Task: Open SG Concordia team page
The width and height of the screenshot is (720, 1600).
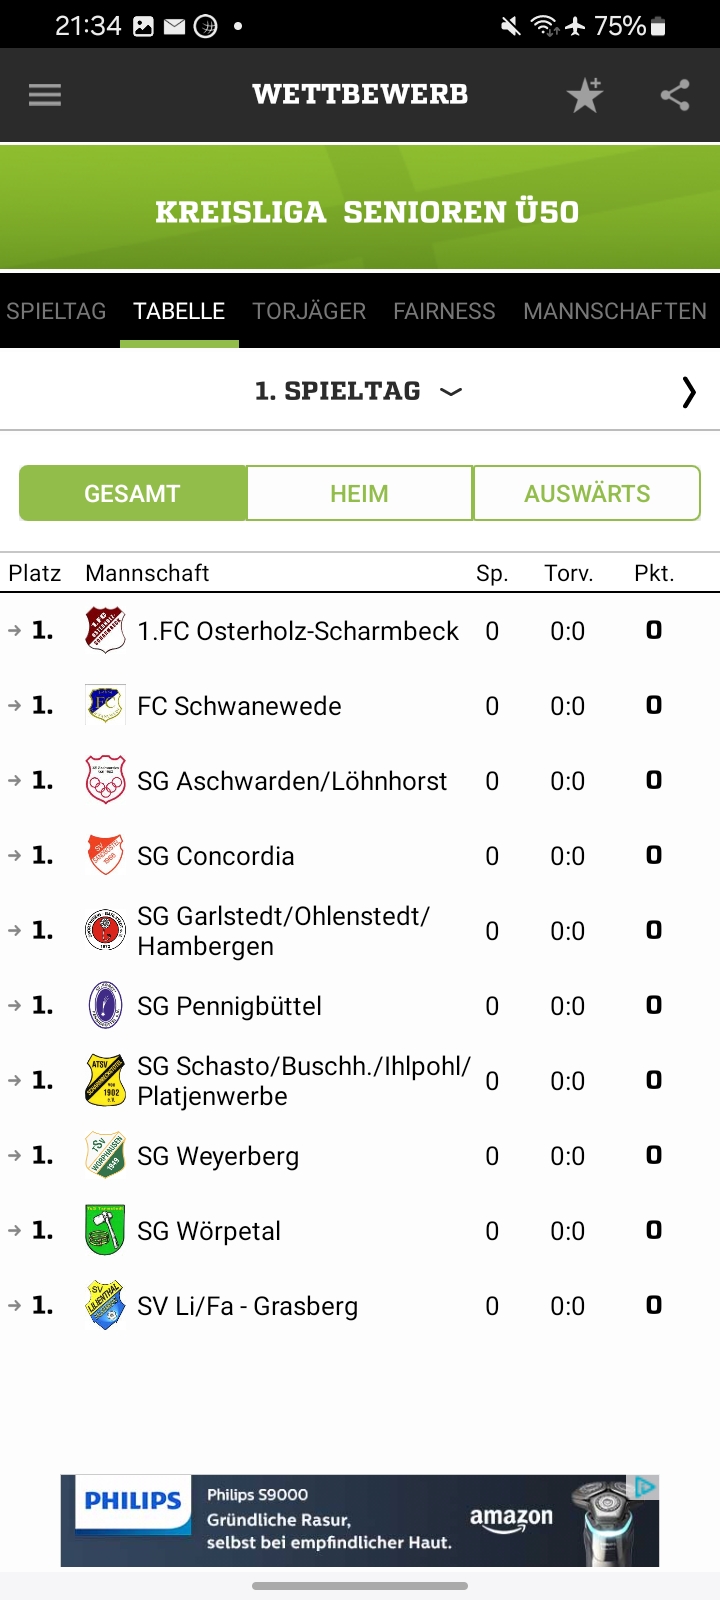Action: tap(216, 856)
